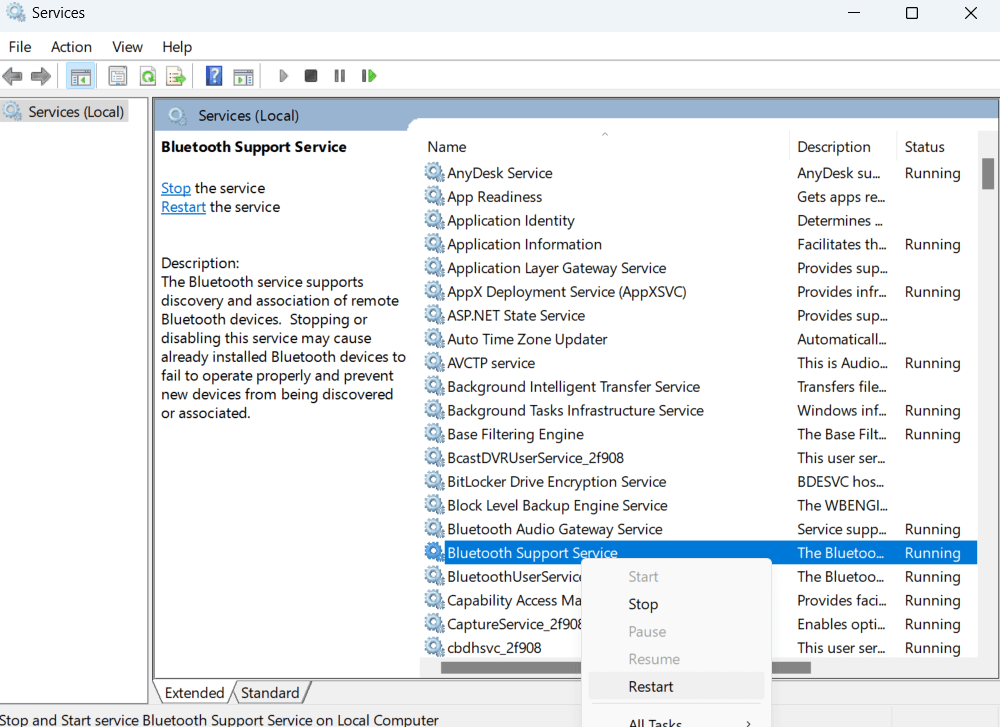Select Services (Local) in the console tree
The width and height of the screenshot is (1000, 727).
[x=76, y=112]
